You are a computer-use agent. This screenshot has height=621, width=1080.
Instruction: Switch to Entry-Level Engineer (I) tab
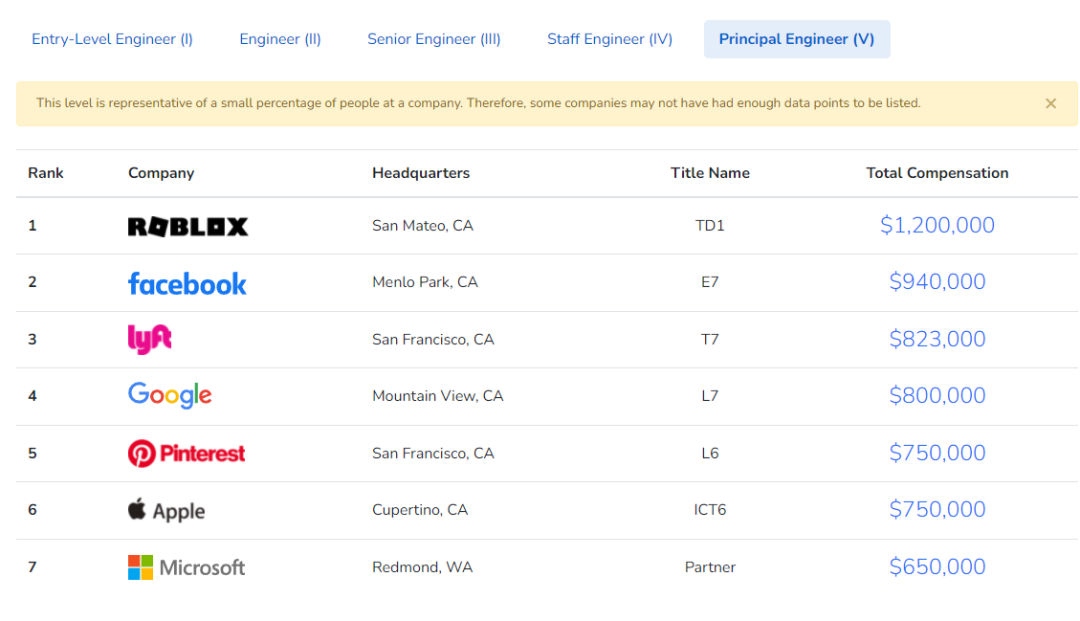pos(112,39)
